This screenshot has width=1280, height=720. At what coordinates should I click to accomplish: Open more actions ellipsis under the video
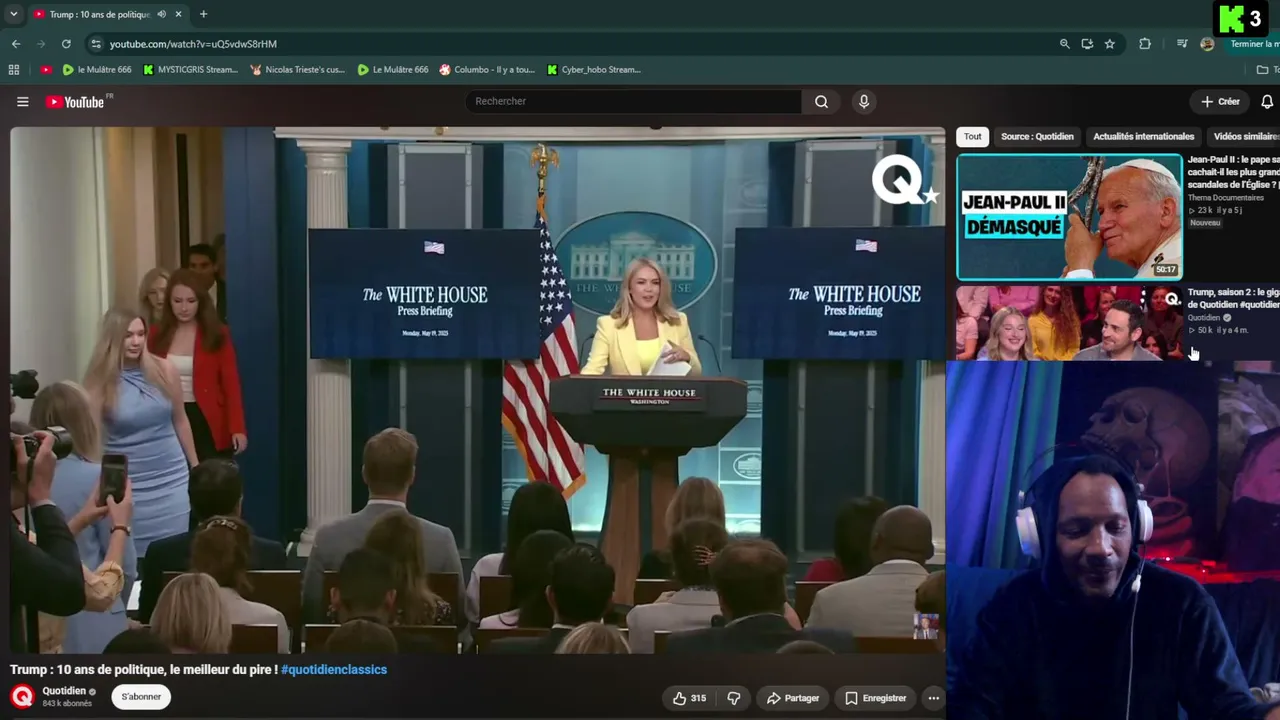933,698
